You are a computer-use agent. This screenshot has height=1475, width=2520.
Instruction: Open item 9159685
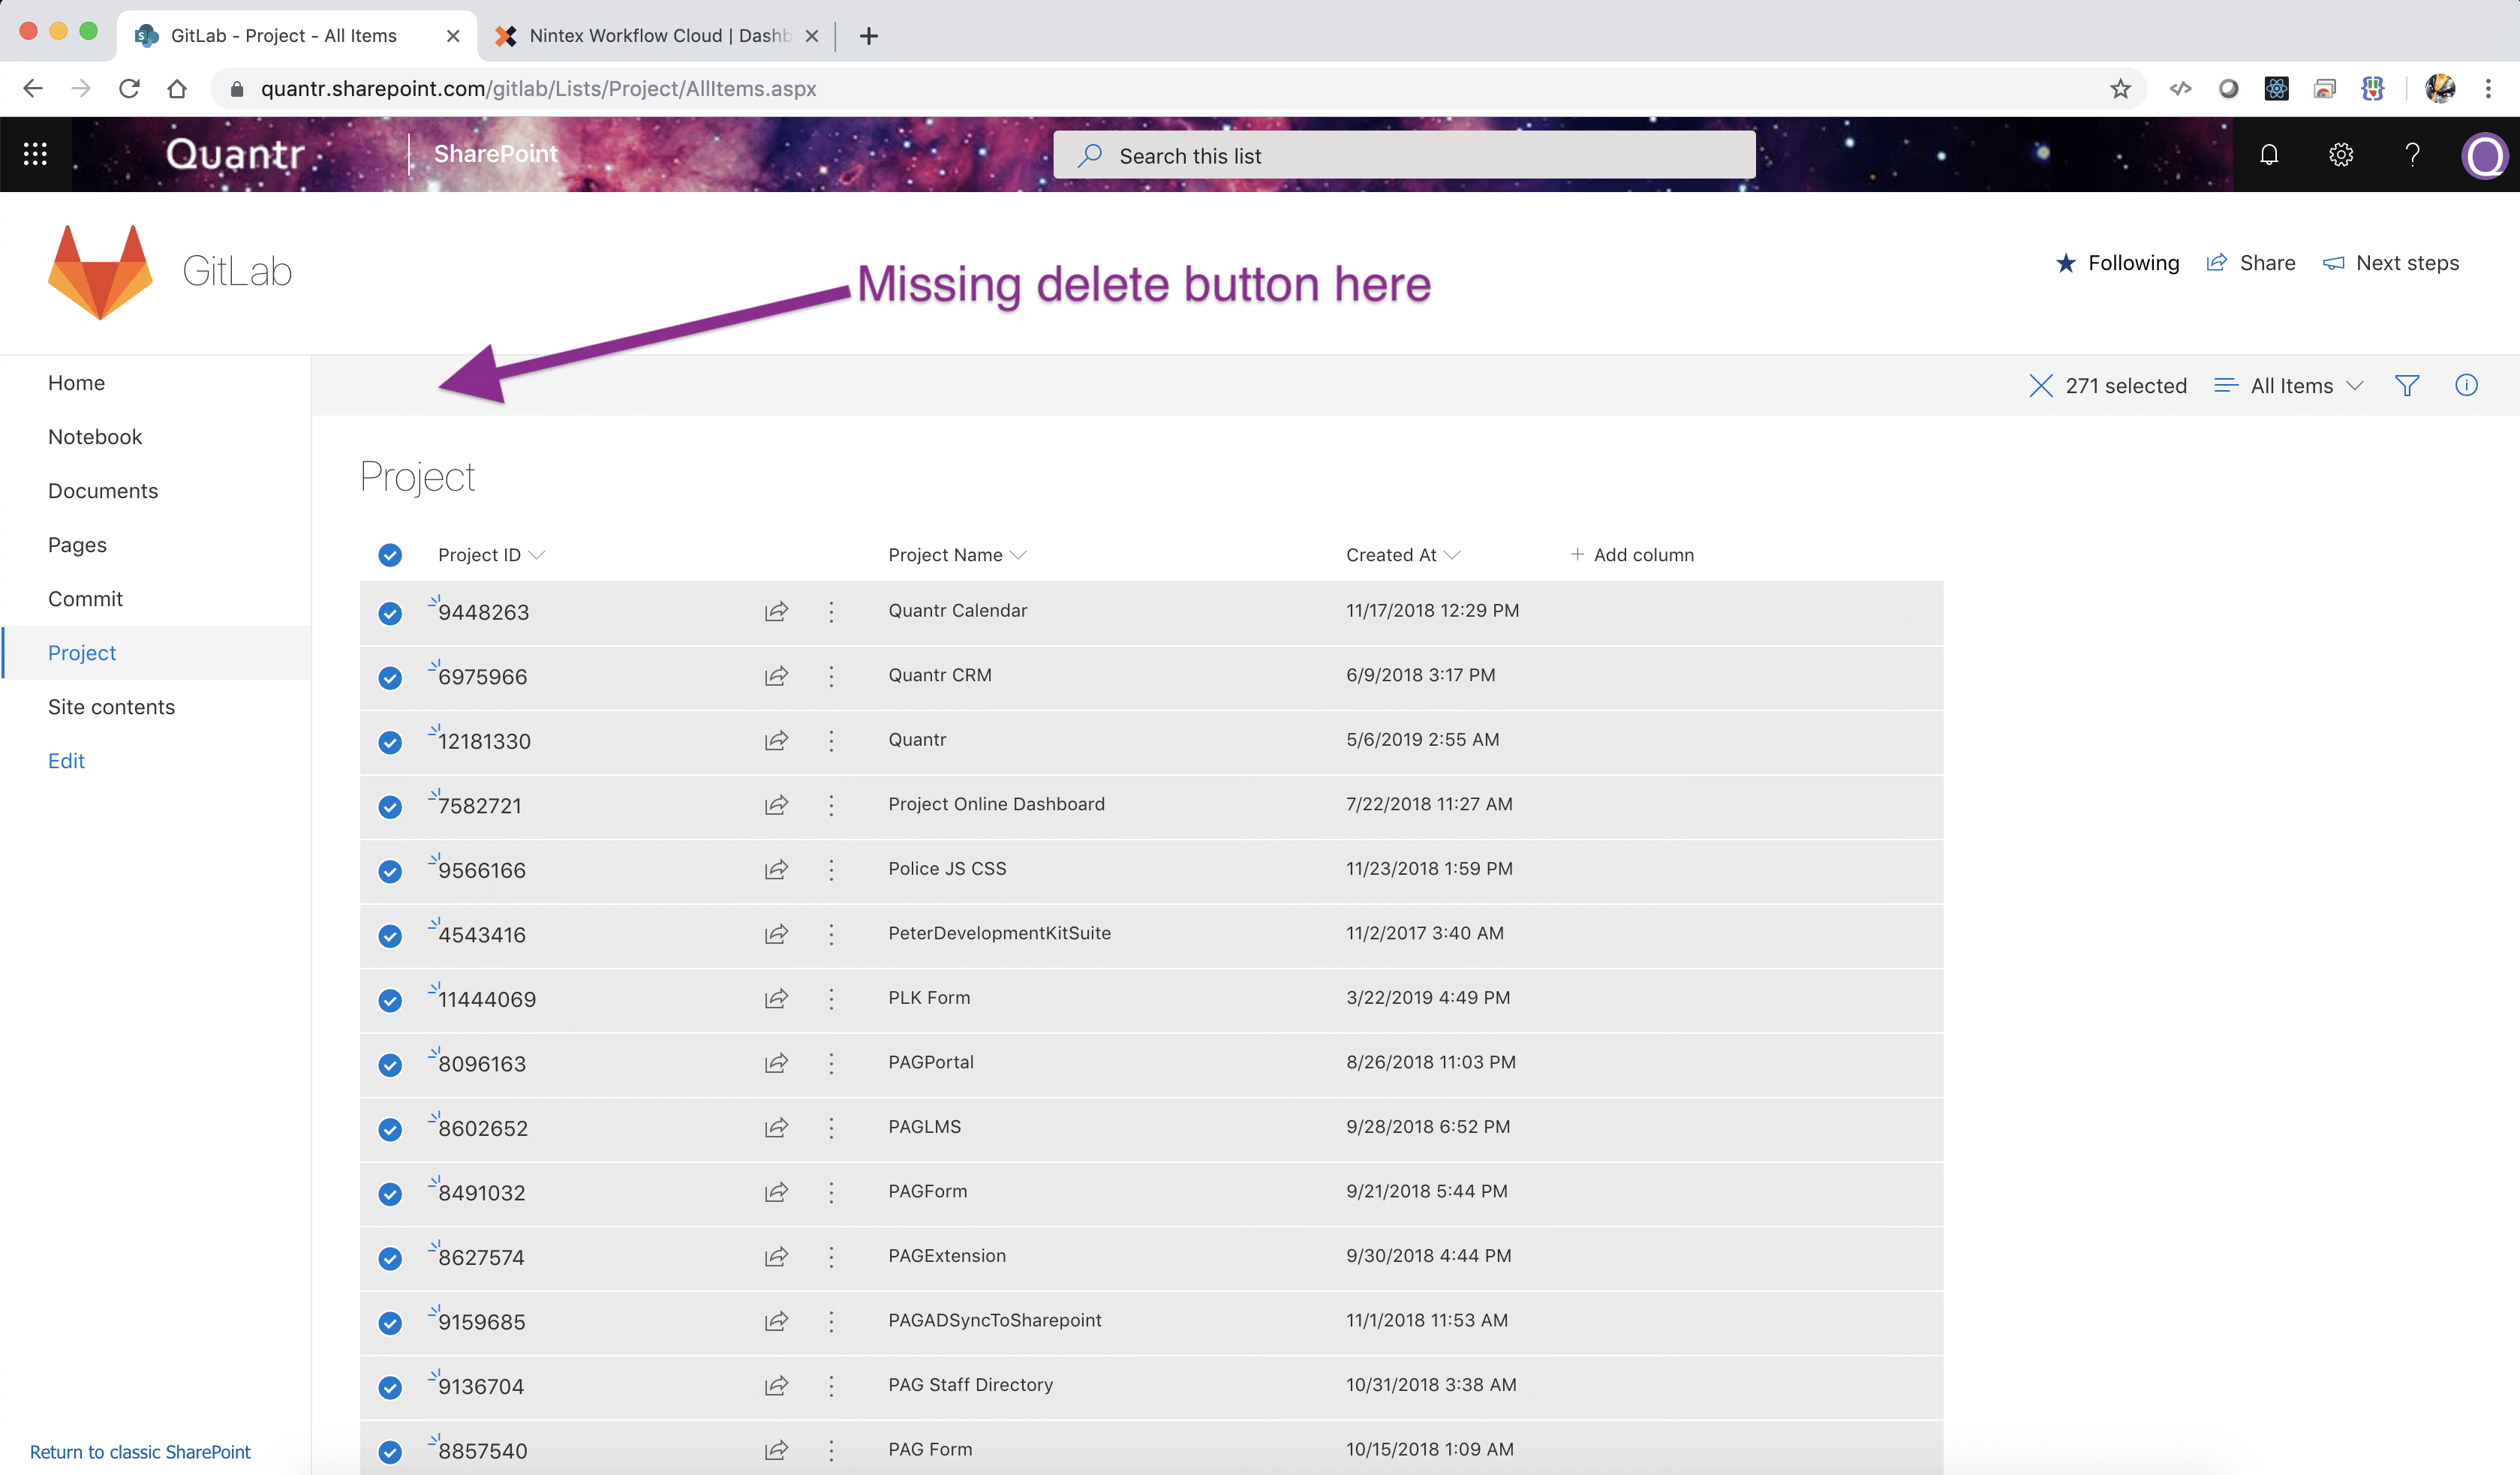(481, 1322)
